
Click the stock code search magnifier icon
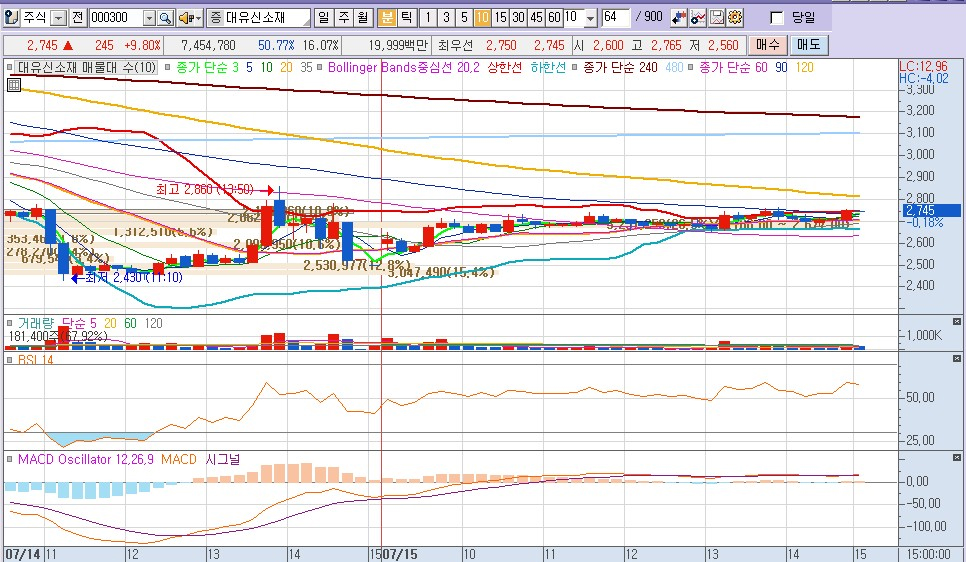165,18
